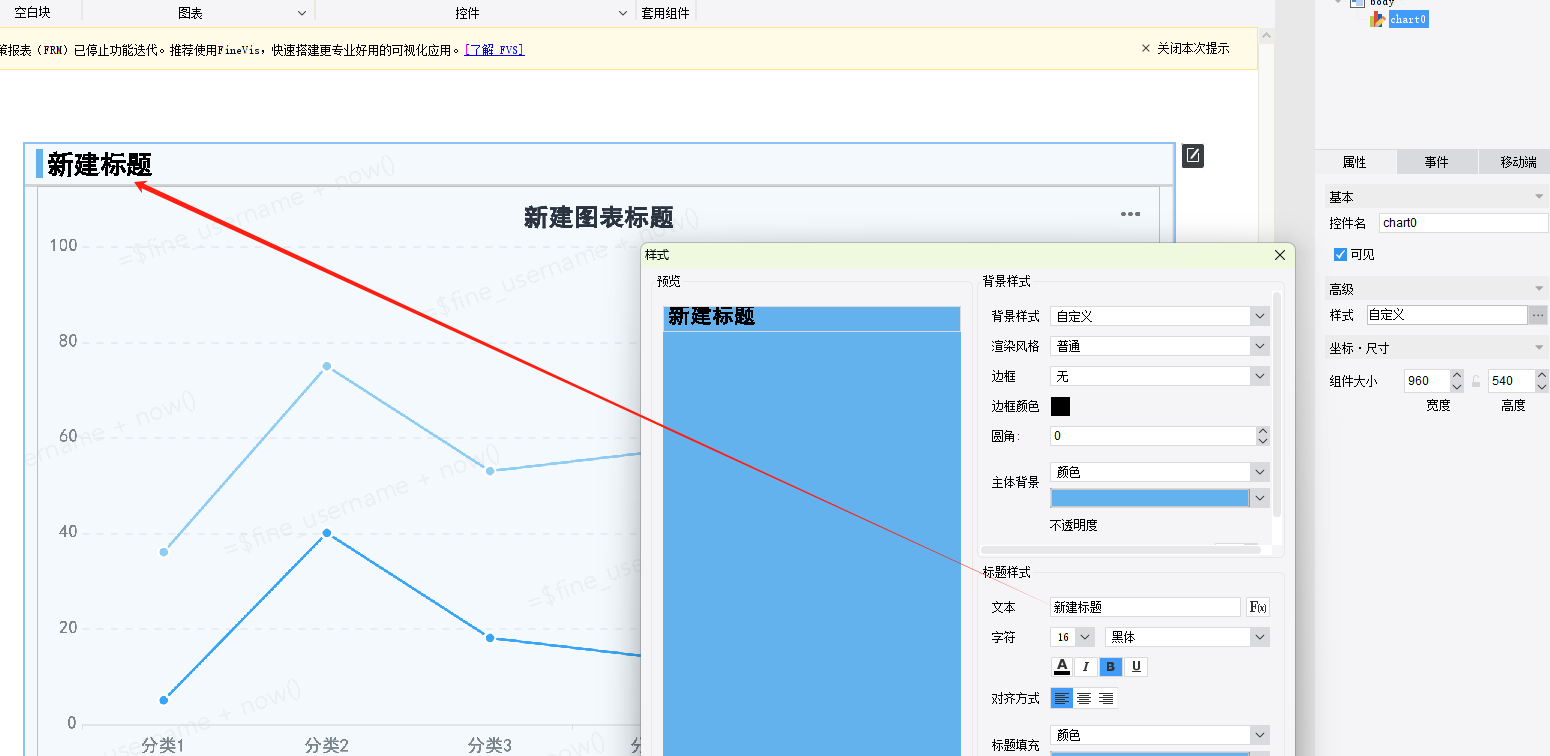Decrease the 圆角 value with down arrow

1263,441
